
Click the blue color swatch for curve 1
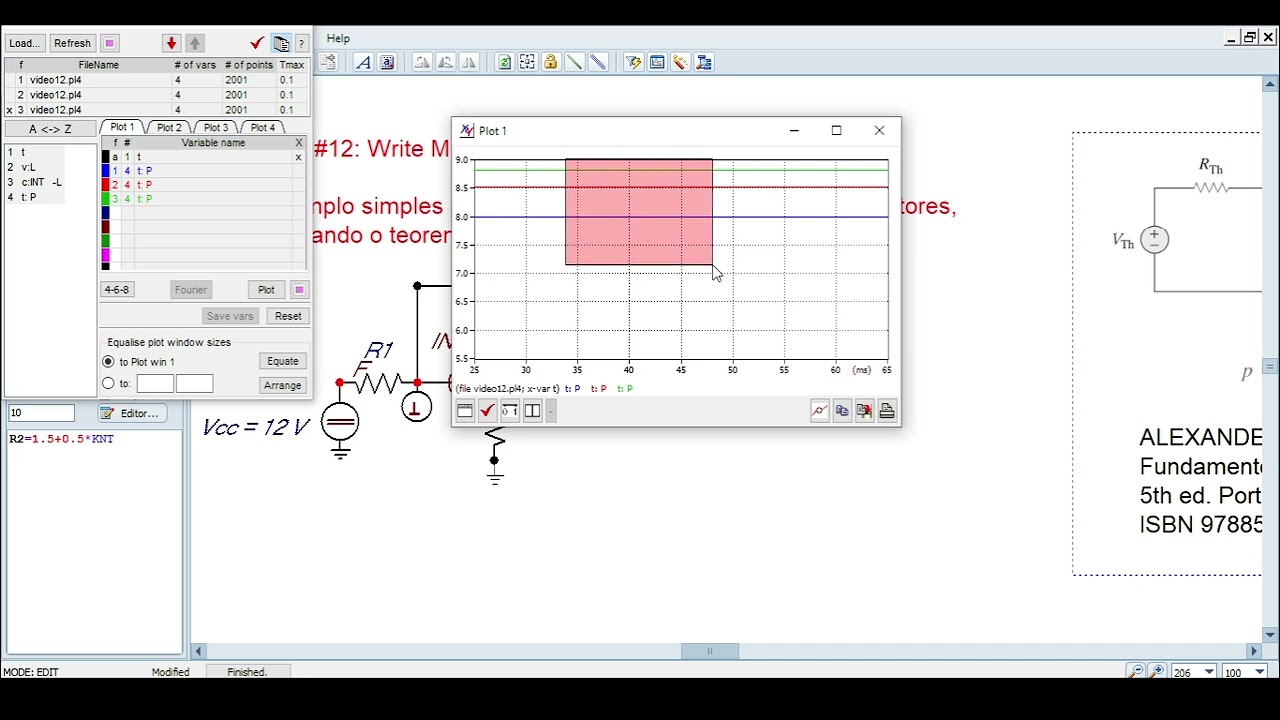click(106, 171)
